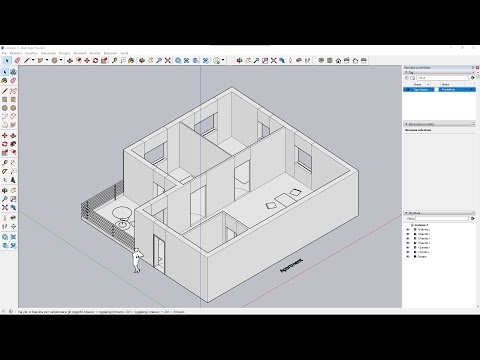Click Zoom Window in the camera toolbar
Image resolution: width=480 pixels, height=360 pixels.
265,60
